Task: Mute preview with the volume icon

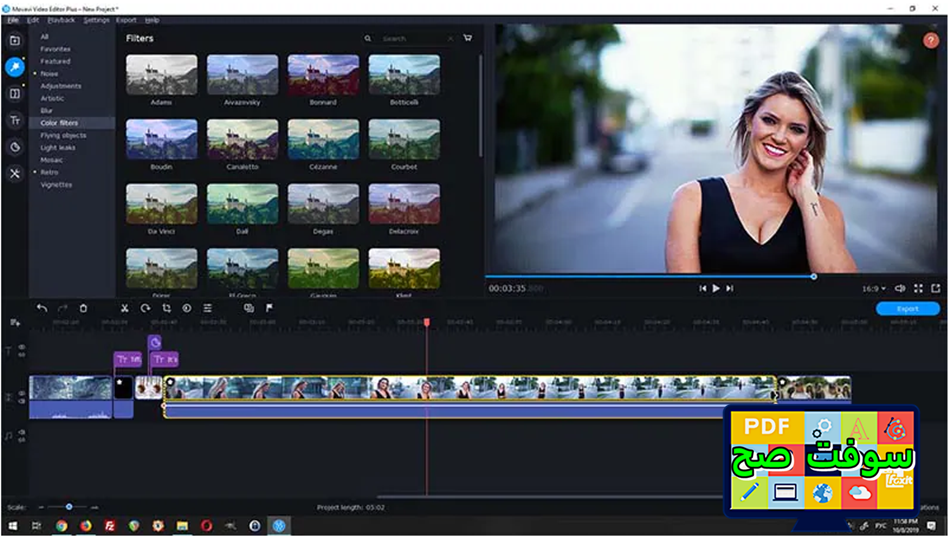Action: coord(900,289)
